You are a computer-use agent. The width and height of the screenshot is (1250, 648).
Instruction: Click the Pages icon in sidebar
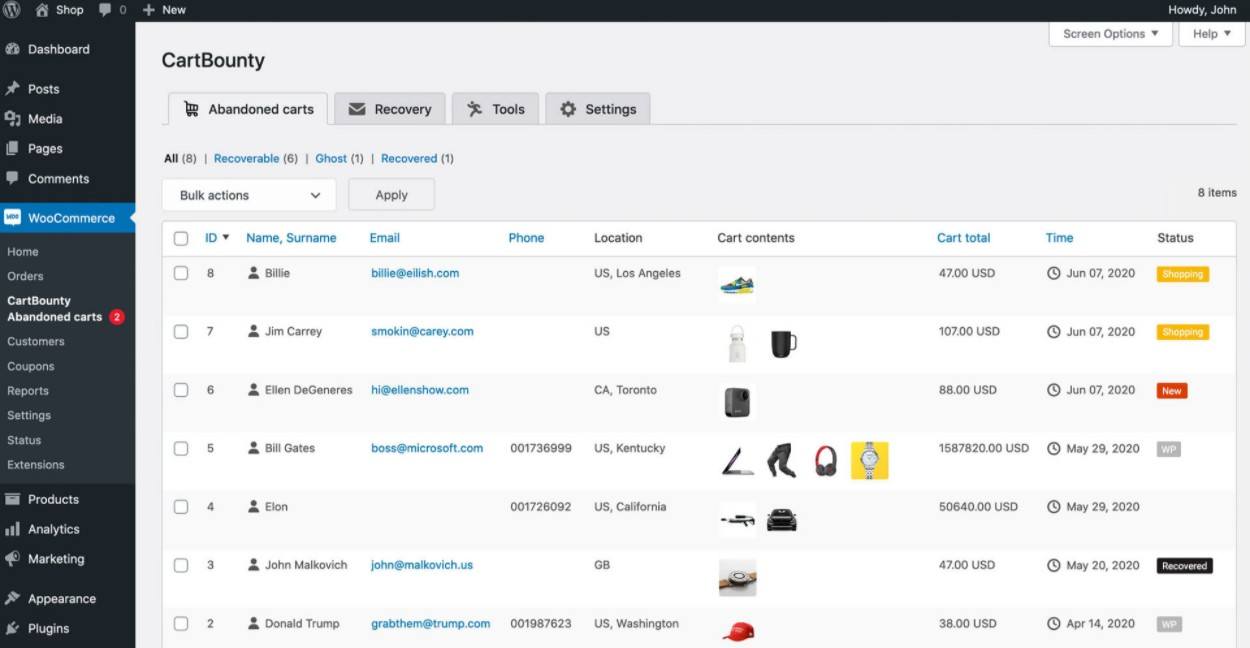click(x=13, y=148)
